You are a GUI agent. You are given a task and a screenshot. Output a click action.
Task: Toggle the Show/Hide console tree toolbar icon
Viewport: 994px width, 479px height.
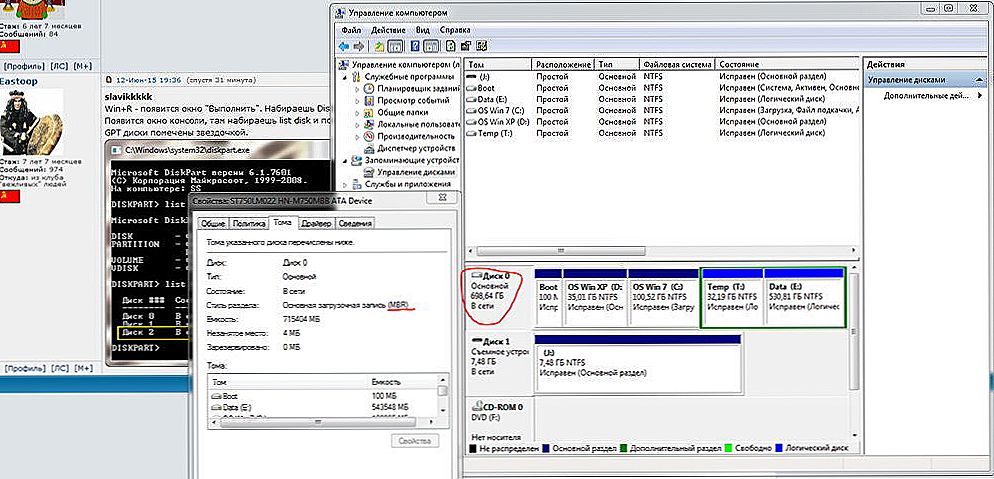395,46
